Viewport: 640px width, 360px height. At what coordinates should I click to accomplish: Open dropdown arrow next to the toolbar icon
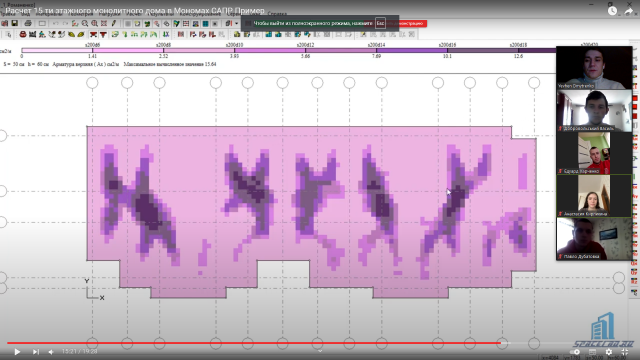(236, 23)
